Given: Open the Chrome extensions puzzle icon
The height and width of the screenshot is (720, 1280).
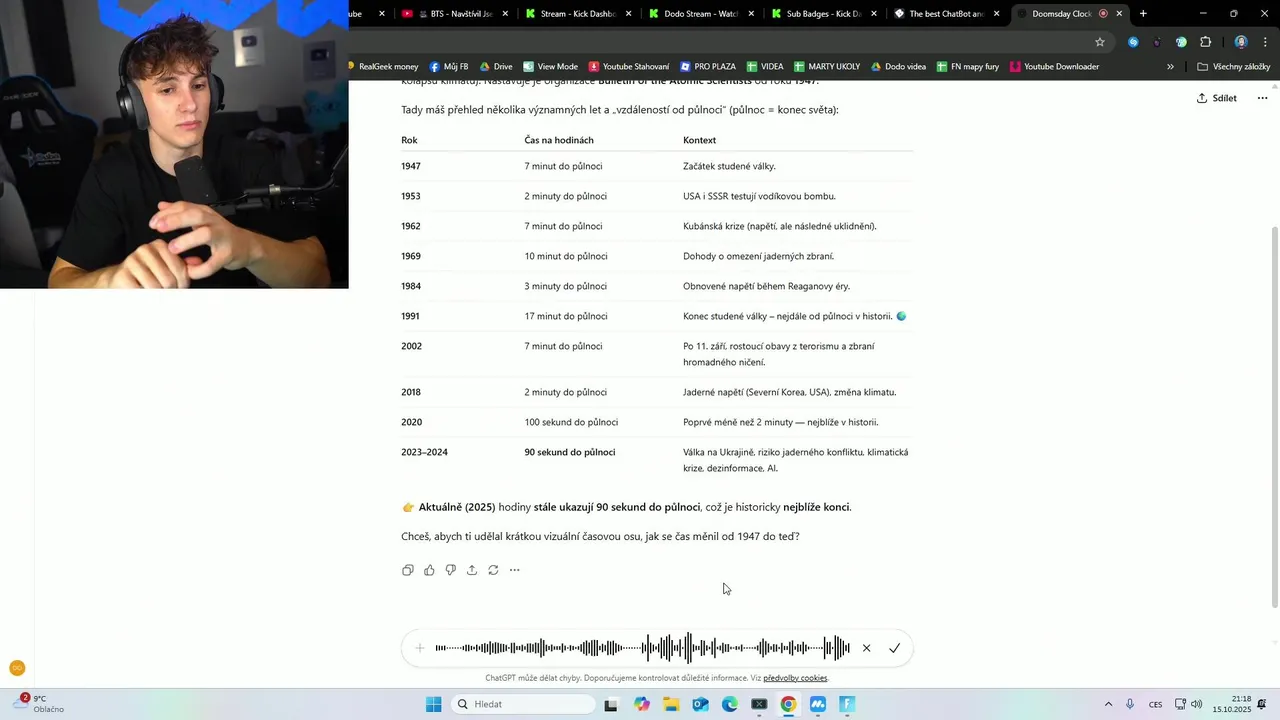Looking at the screenshot, I should pyautogui.click(x=1205, y=42).
